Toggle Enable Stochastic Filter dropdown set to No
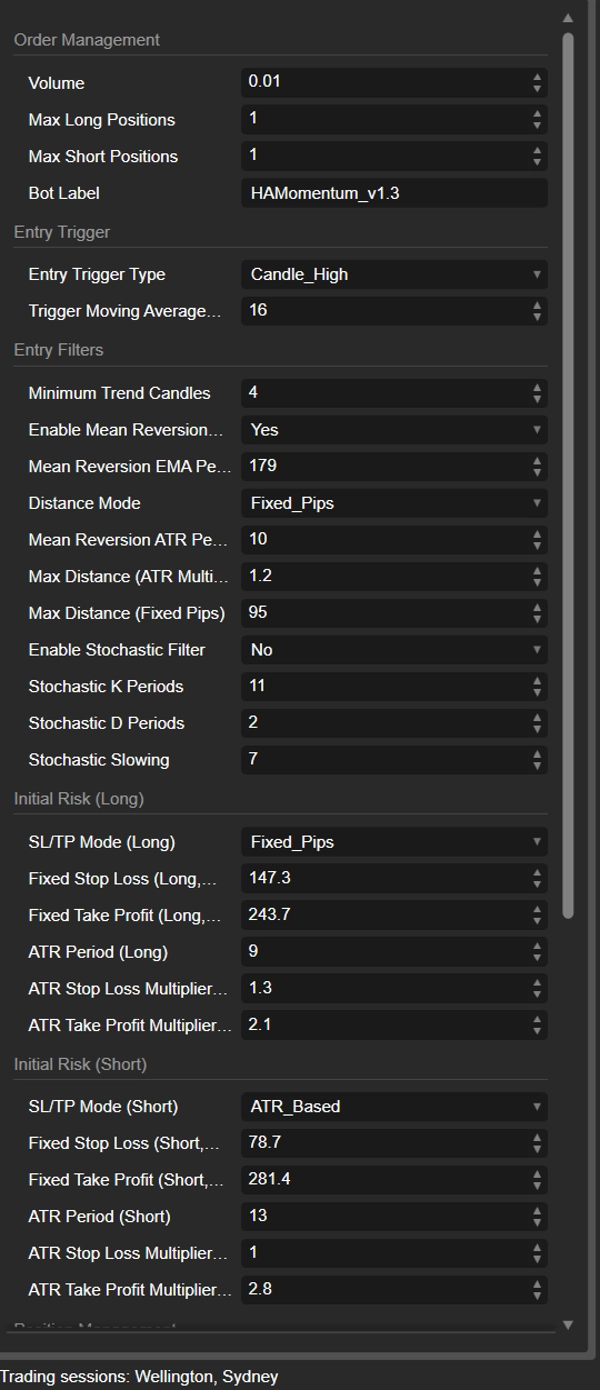600x1390 pixels. click(x=394, y=650)
